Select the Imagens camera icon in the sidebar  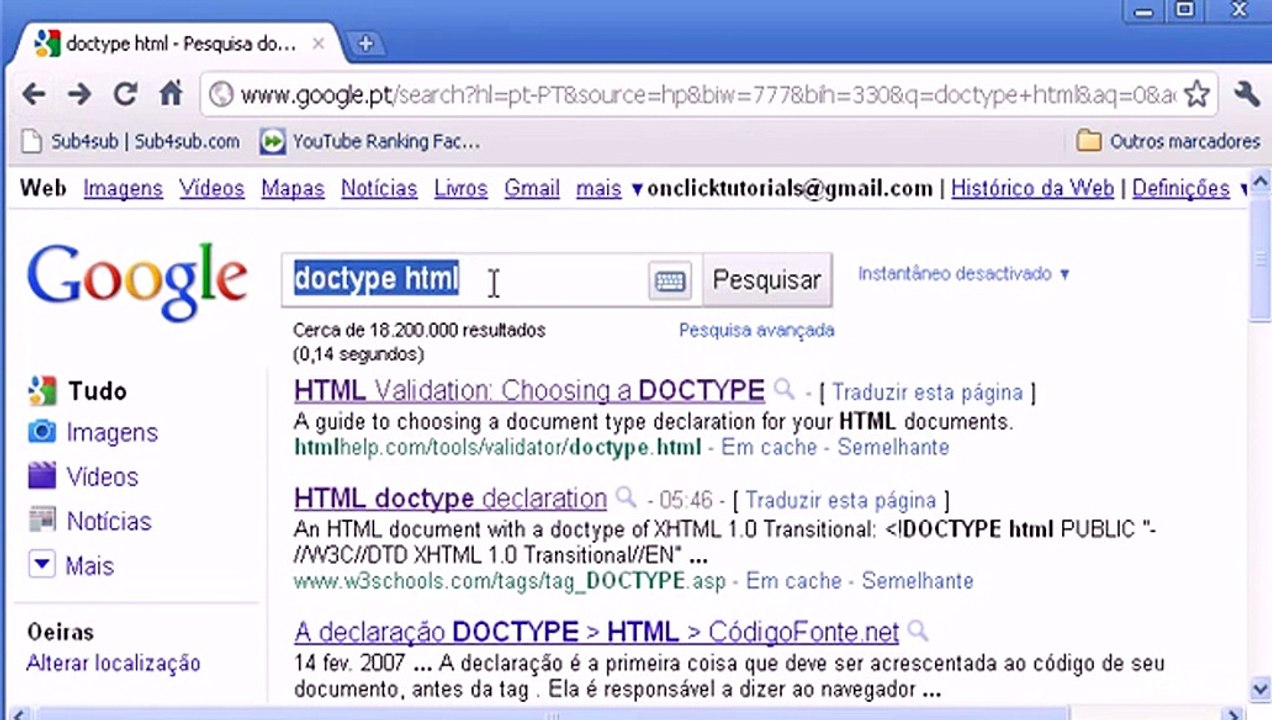(41, 432)
